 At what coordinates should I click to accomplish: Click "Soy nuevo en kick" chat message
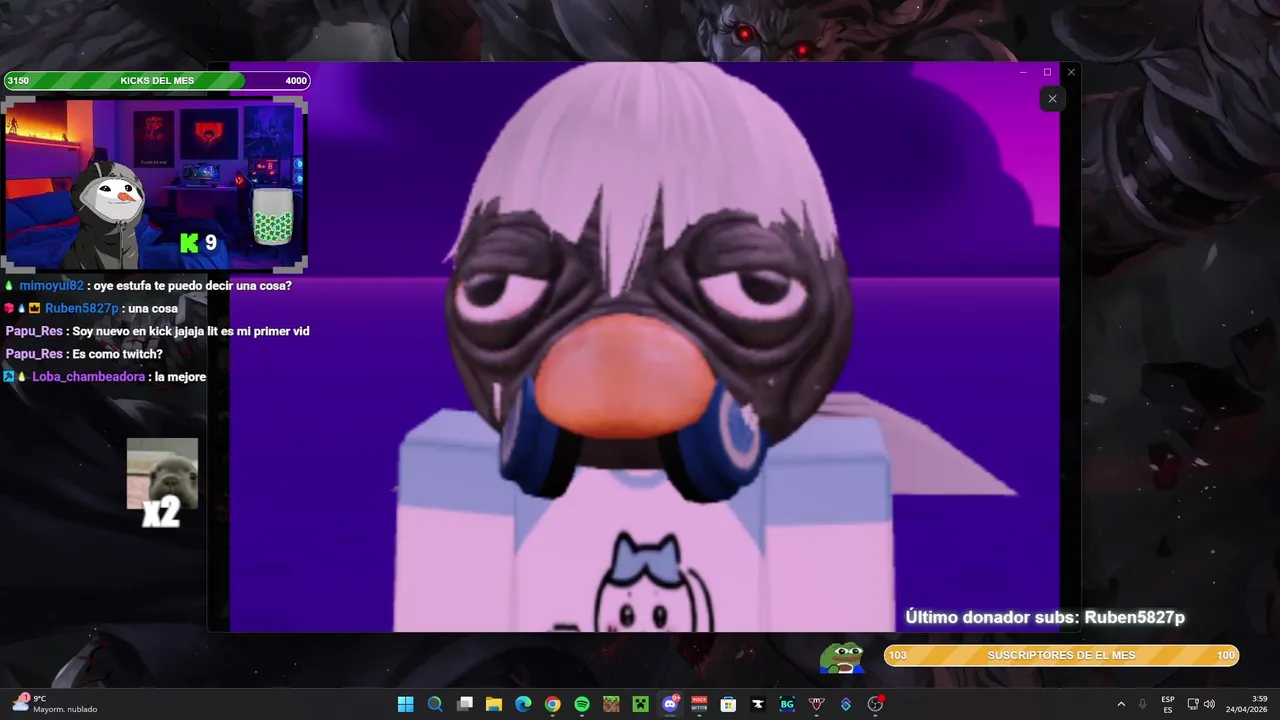191,331
